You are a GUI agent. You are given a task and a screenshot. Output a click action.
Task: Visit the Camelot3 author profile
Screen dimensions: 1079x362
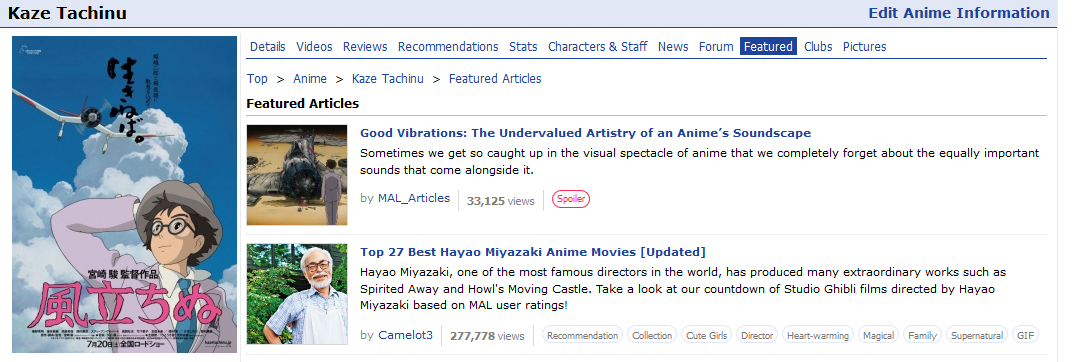point(405,335)
